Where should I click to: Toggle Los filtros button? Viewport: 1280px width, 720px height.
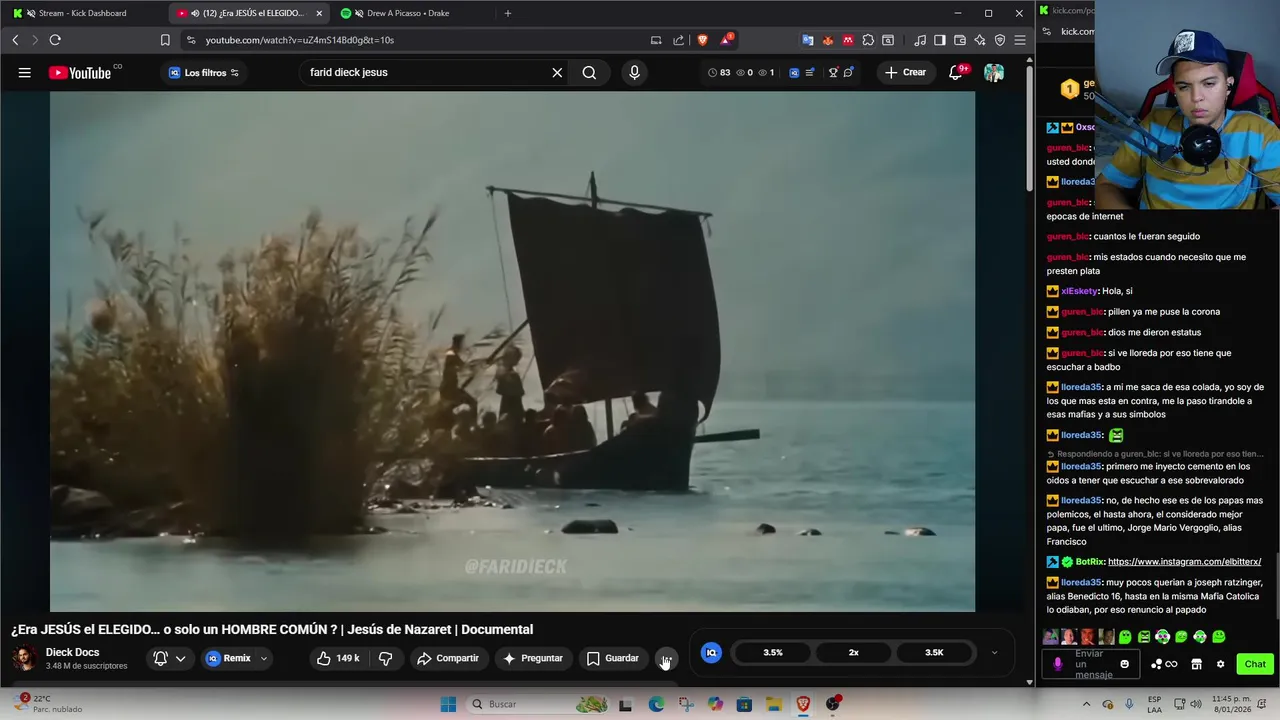(203, 72)
